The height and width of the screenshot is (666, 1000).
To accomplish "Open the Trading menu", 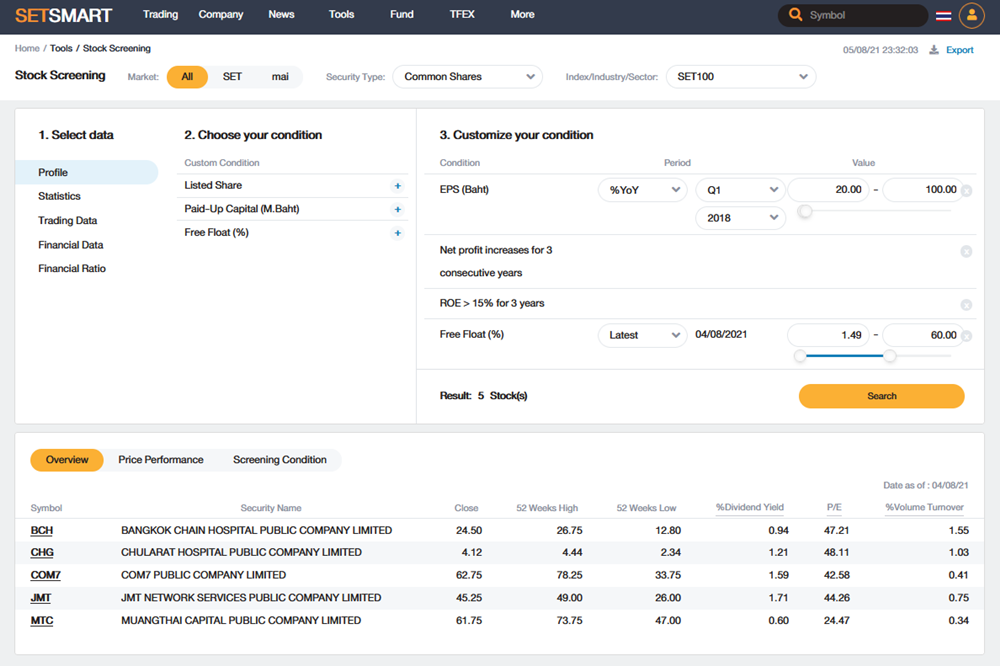I will 160,14.
